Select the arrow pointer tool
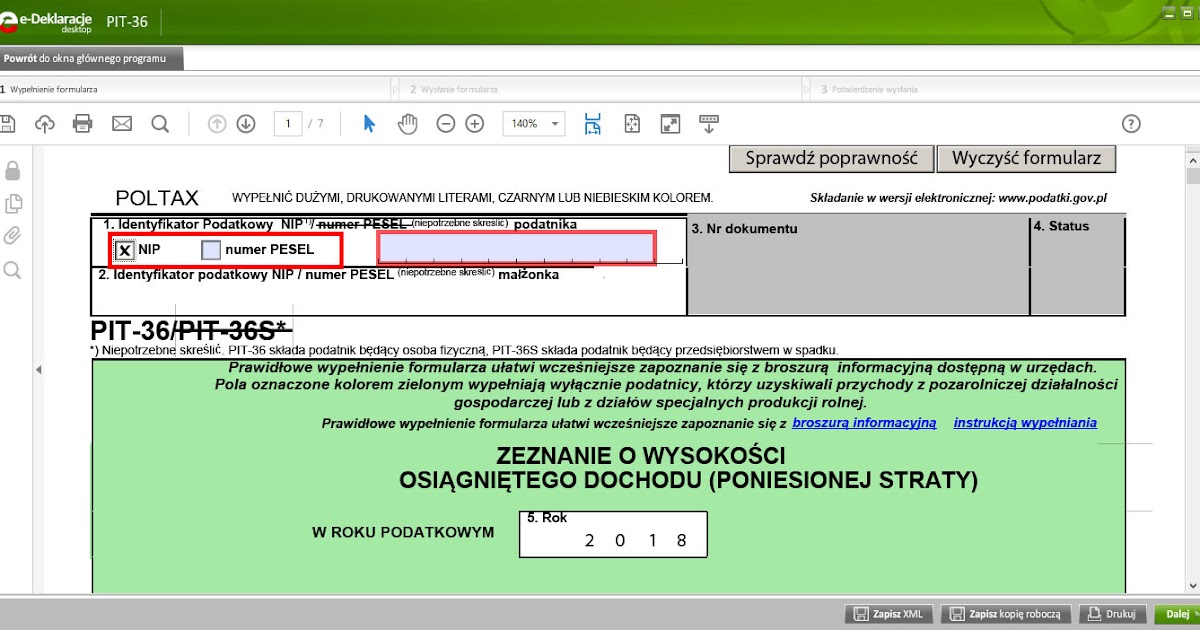The height and width of the screenshot is (630, 1200). click(368, 123)
